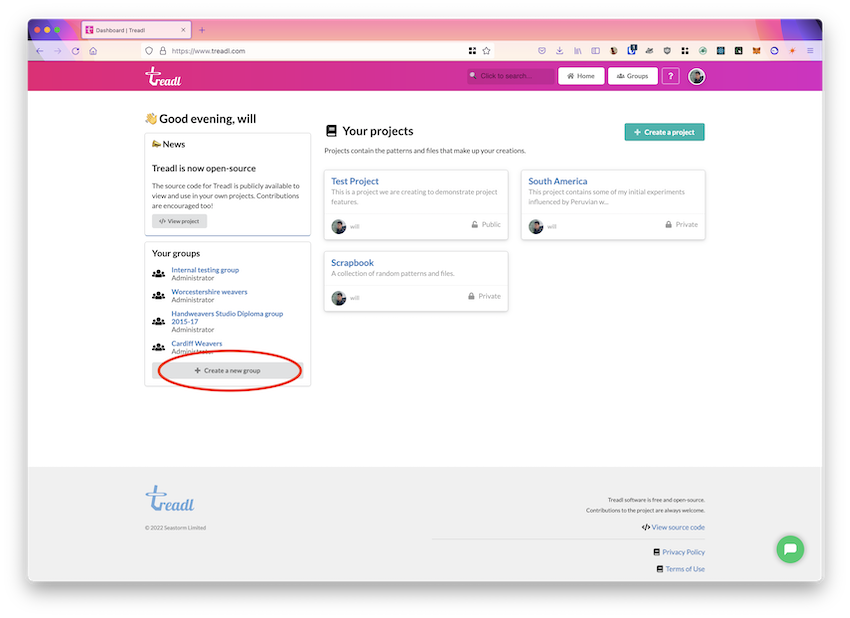The height and width of the screenshot is (618, 850).
Task: Open the Cardiff Weavers group link
Action: pos(197,344)
